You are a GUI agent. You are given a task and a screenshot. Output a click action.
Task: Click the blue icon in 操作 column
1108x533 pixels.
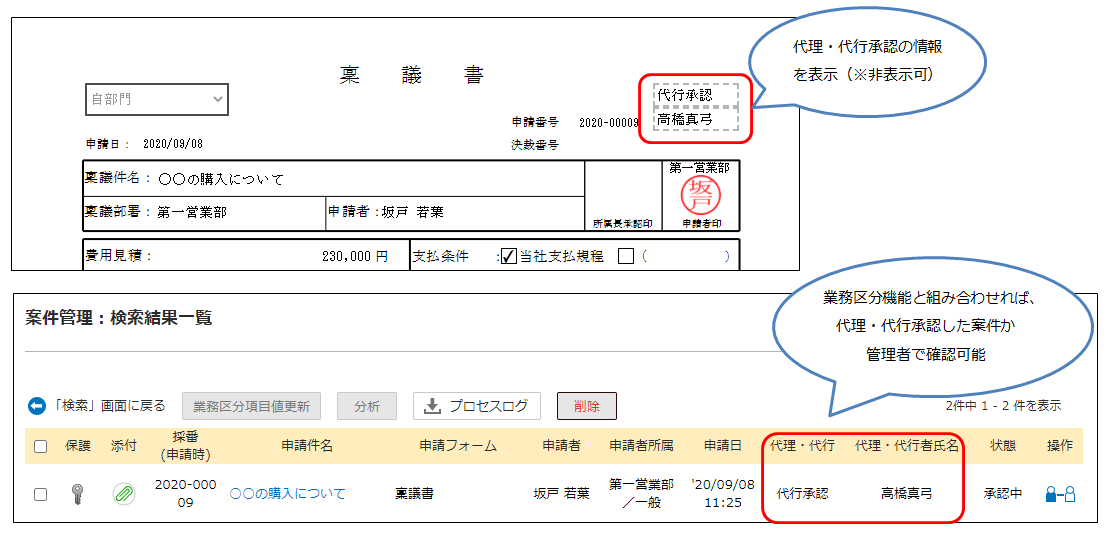(x=1060, y=494)
